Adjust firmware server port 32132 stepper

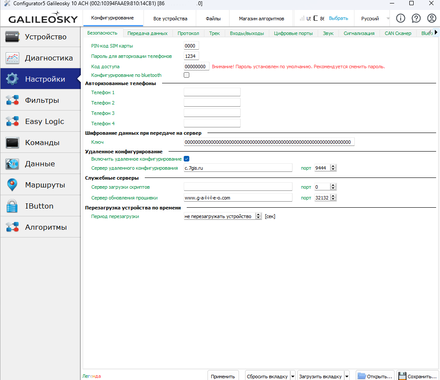pos(333,198)
